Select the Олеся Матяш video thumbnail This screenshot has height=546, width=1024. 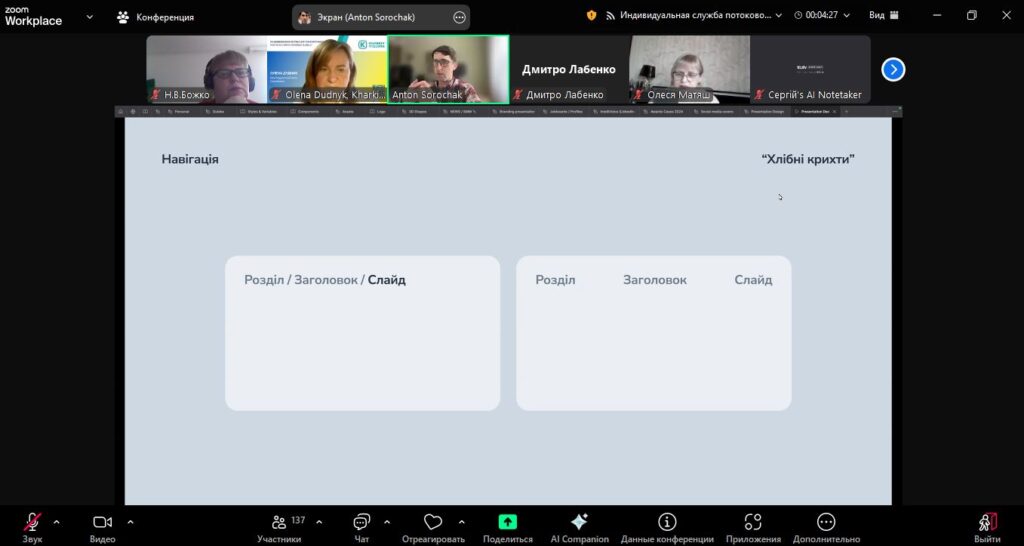pos(690,69)
